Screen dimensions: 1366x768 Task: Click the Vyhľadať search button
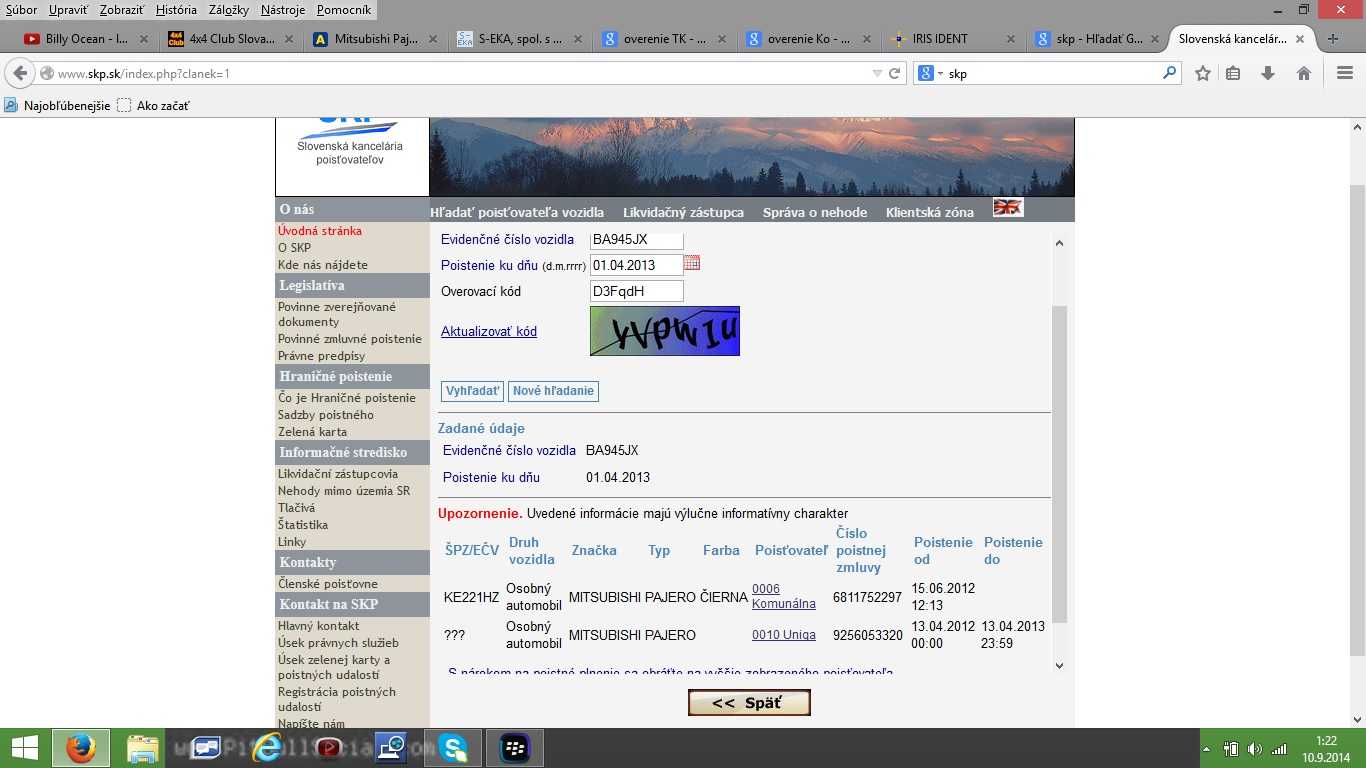[x=472, y=391]
